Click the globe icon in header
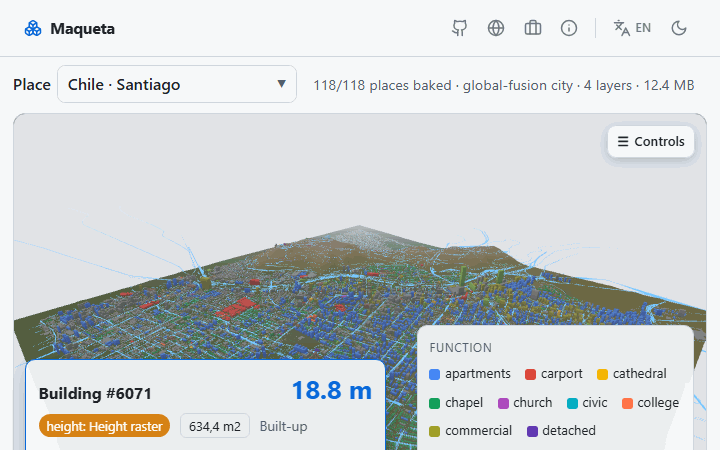The width and height of the screenshot is (720, 450). pyautogui.click(x=496, y=28)
